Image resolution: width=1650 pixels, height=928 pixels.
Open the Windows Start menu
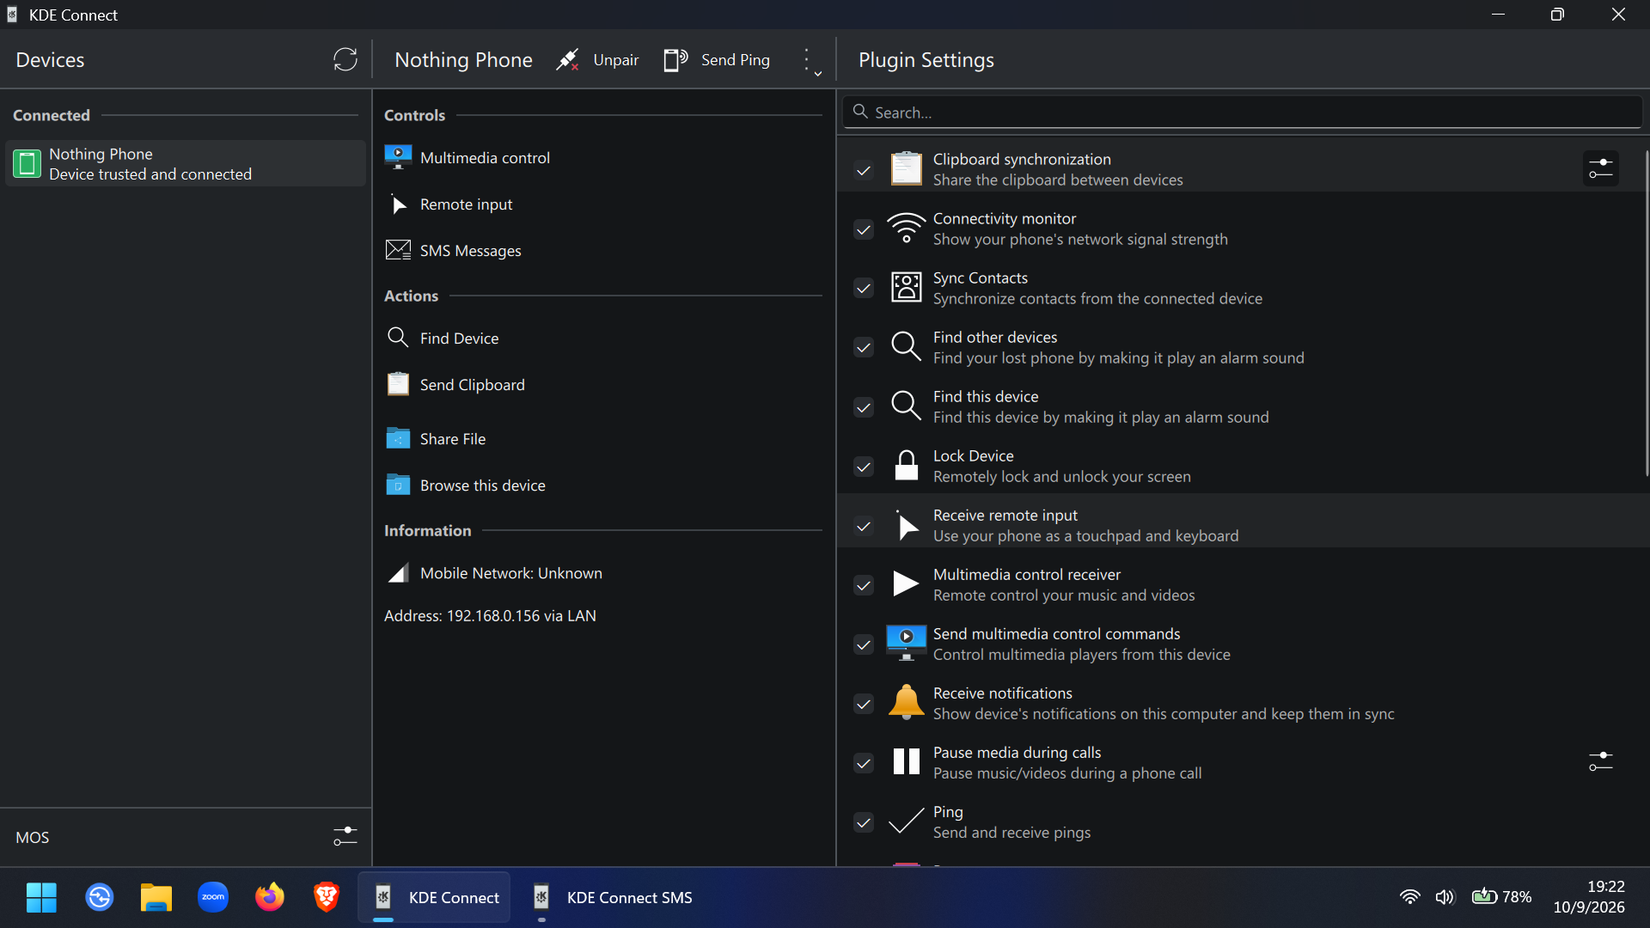tap(41, 897)
